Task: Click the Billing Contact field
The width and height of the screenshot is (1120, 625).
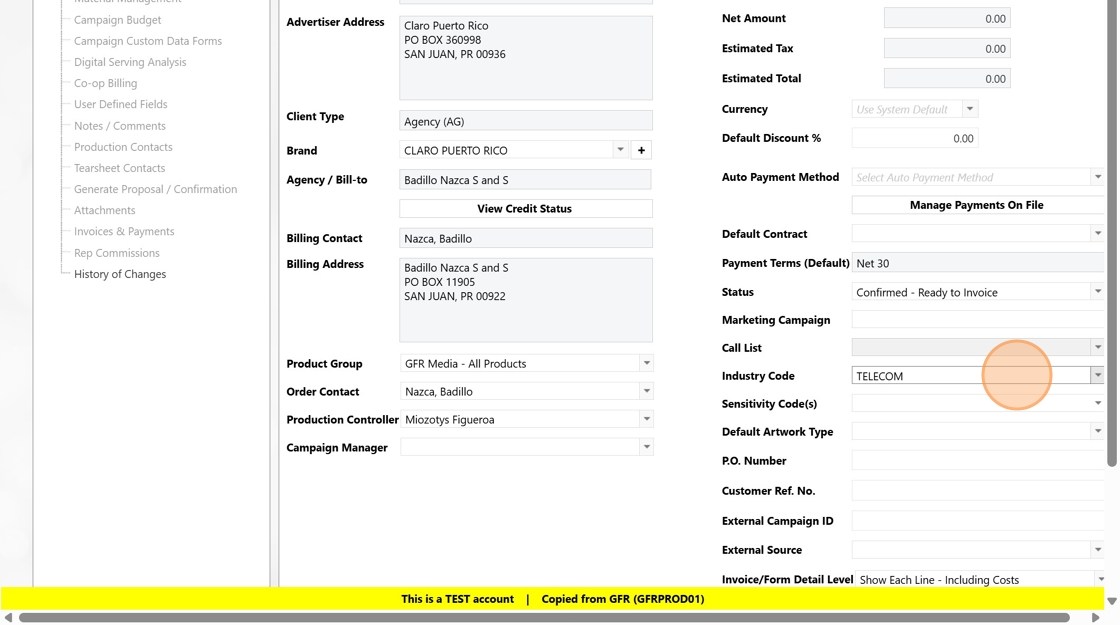Action: (x=526, y=238)
